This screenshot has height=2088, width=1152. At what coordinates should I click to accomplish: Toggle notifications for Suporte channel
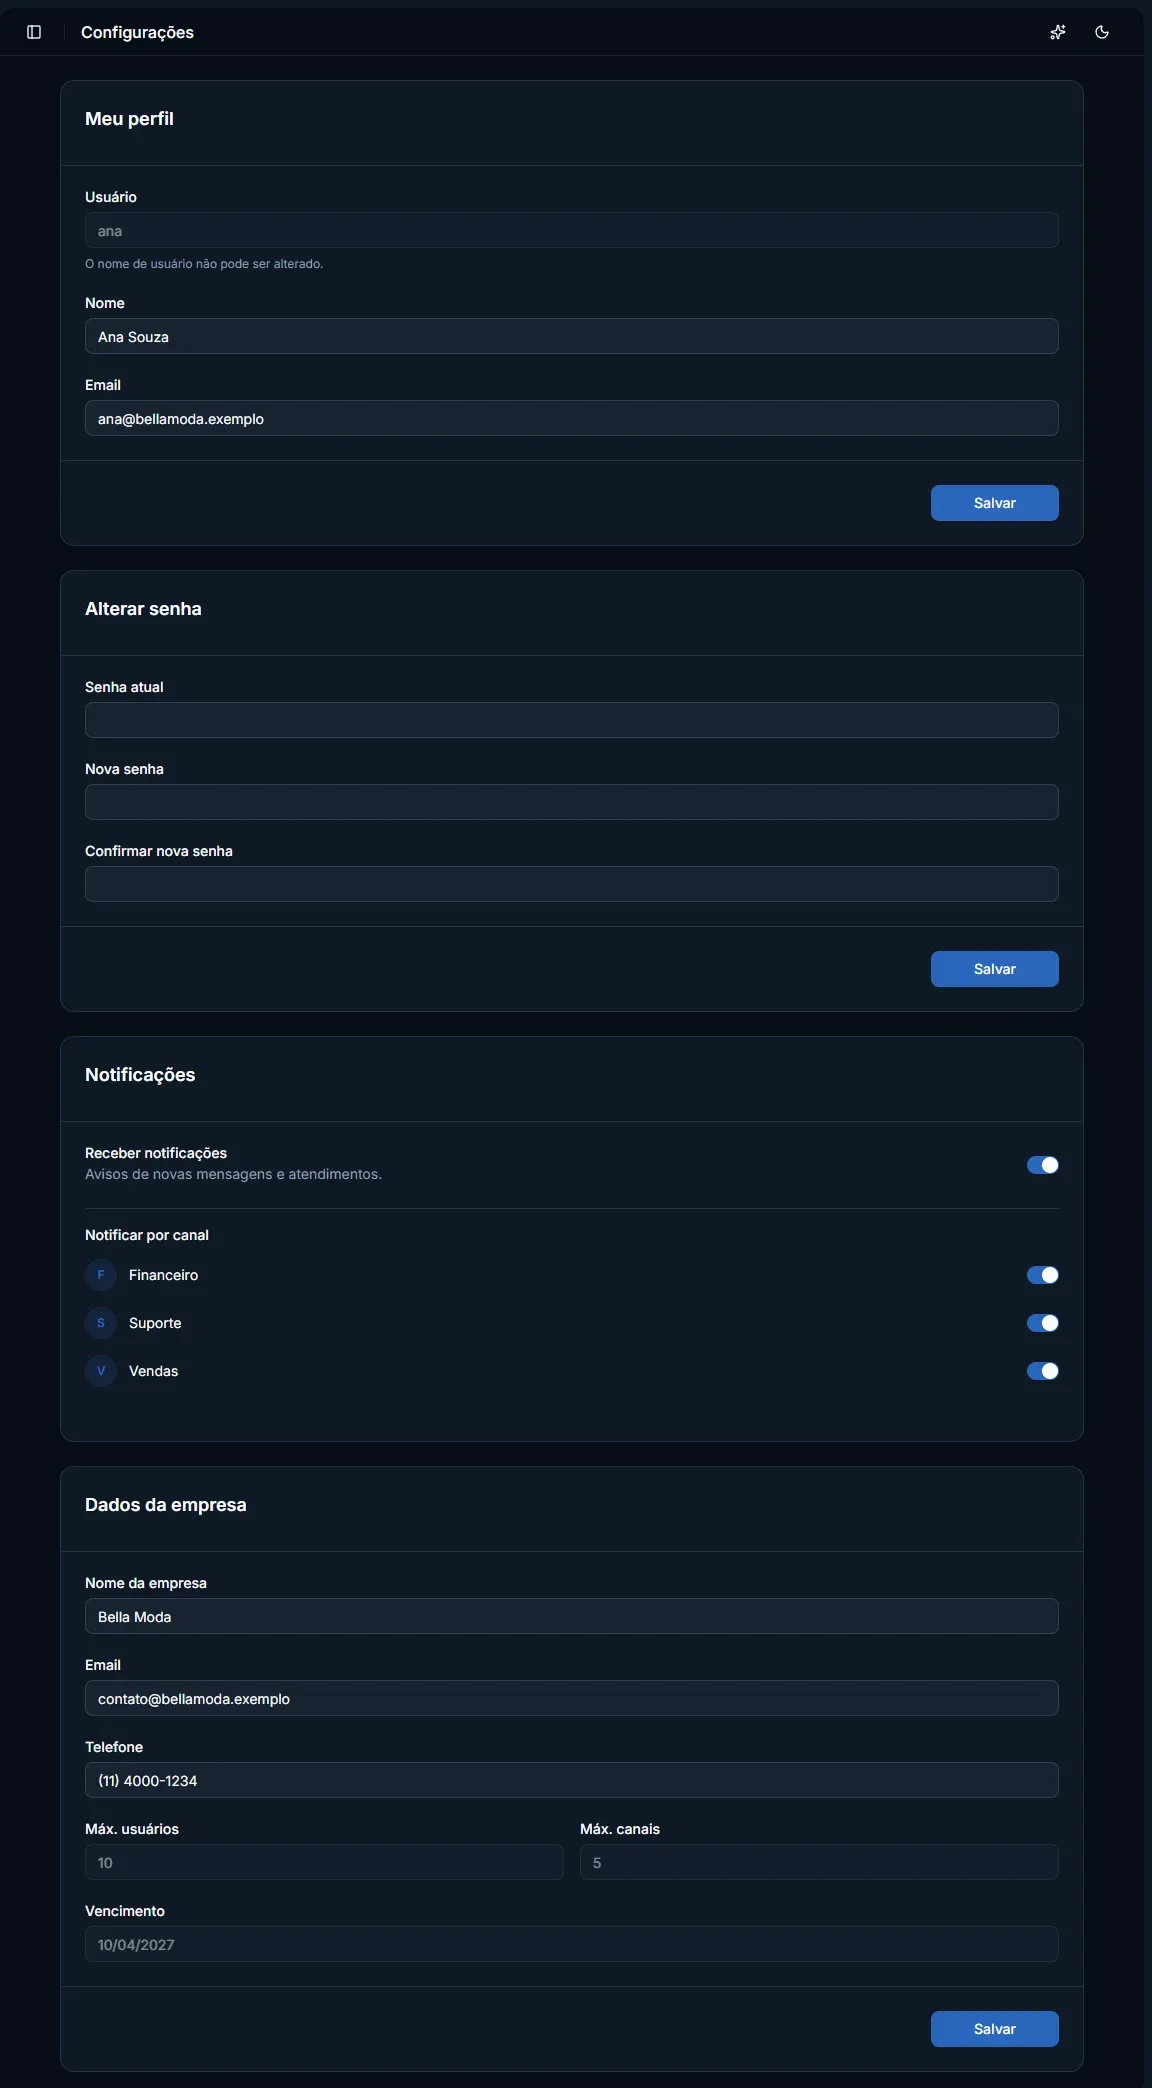(1043, 1323)
